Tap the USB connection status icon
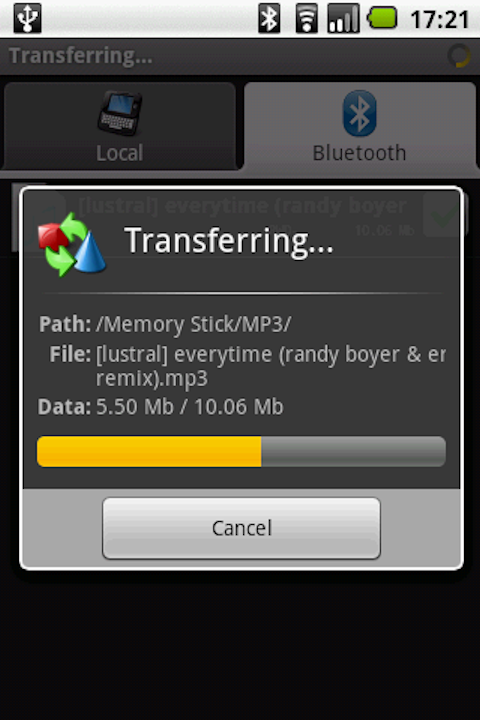This screenshot has width=480, height=720. (x=27, y=18)
